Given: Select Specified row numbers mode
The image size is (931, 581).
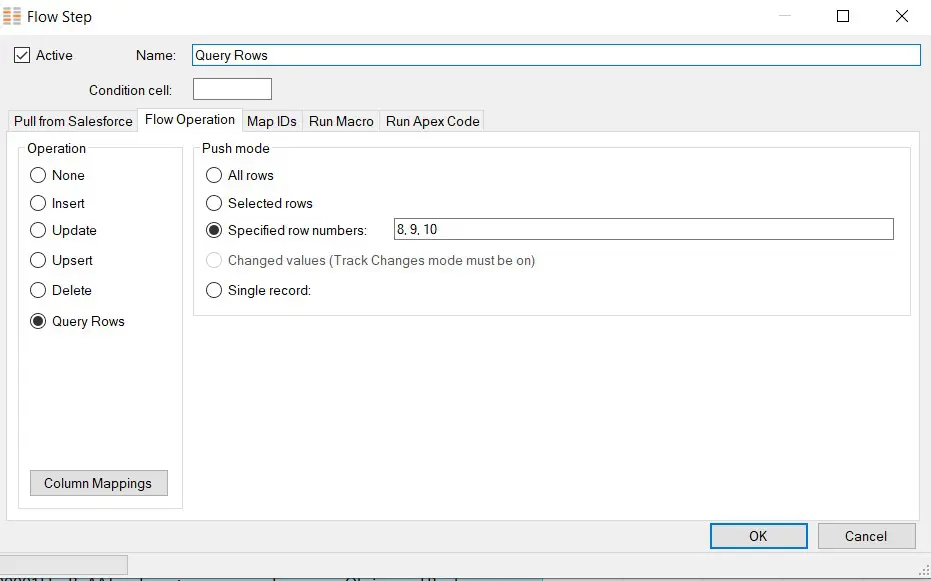Looking at the screenshot, I should [212, 230].
